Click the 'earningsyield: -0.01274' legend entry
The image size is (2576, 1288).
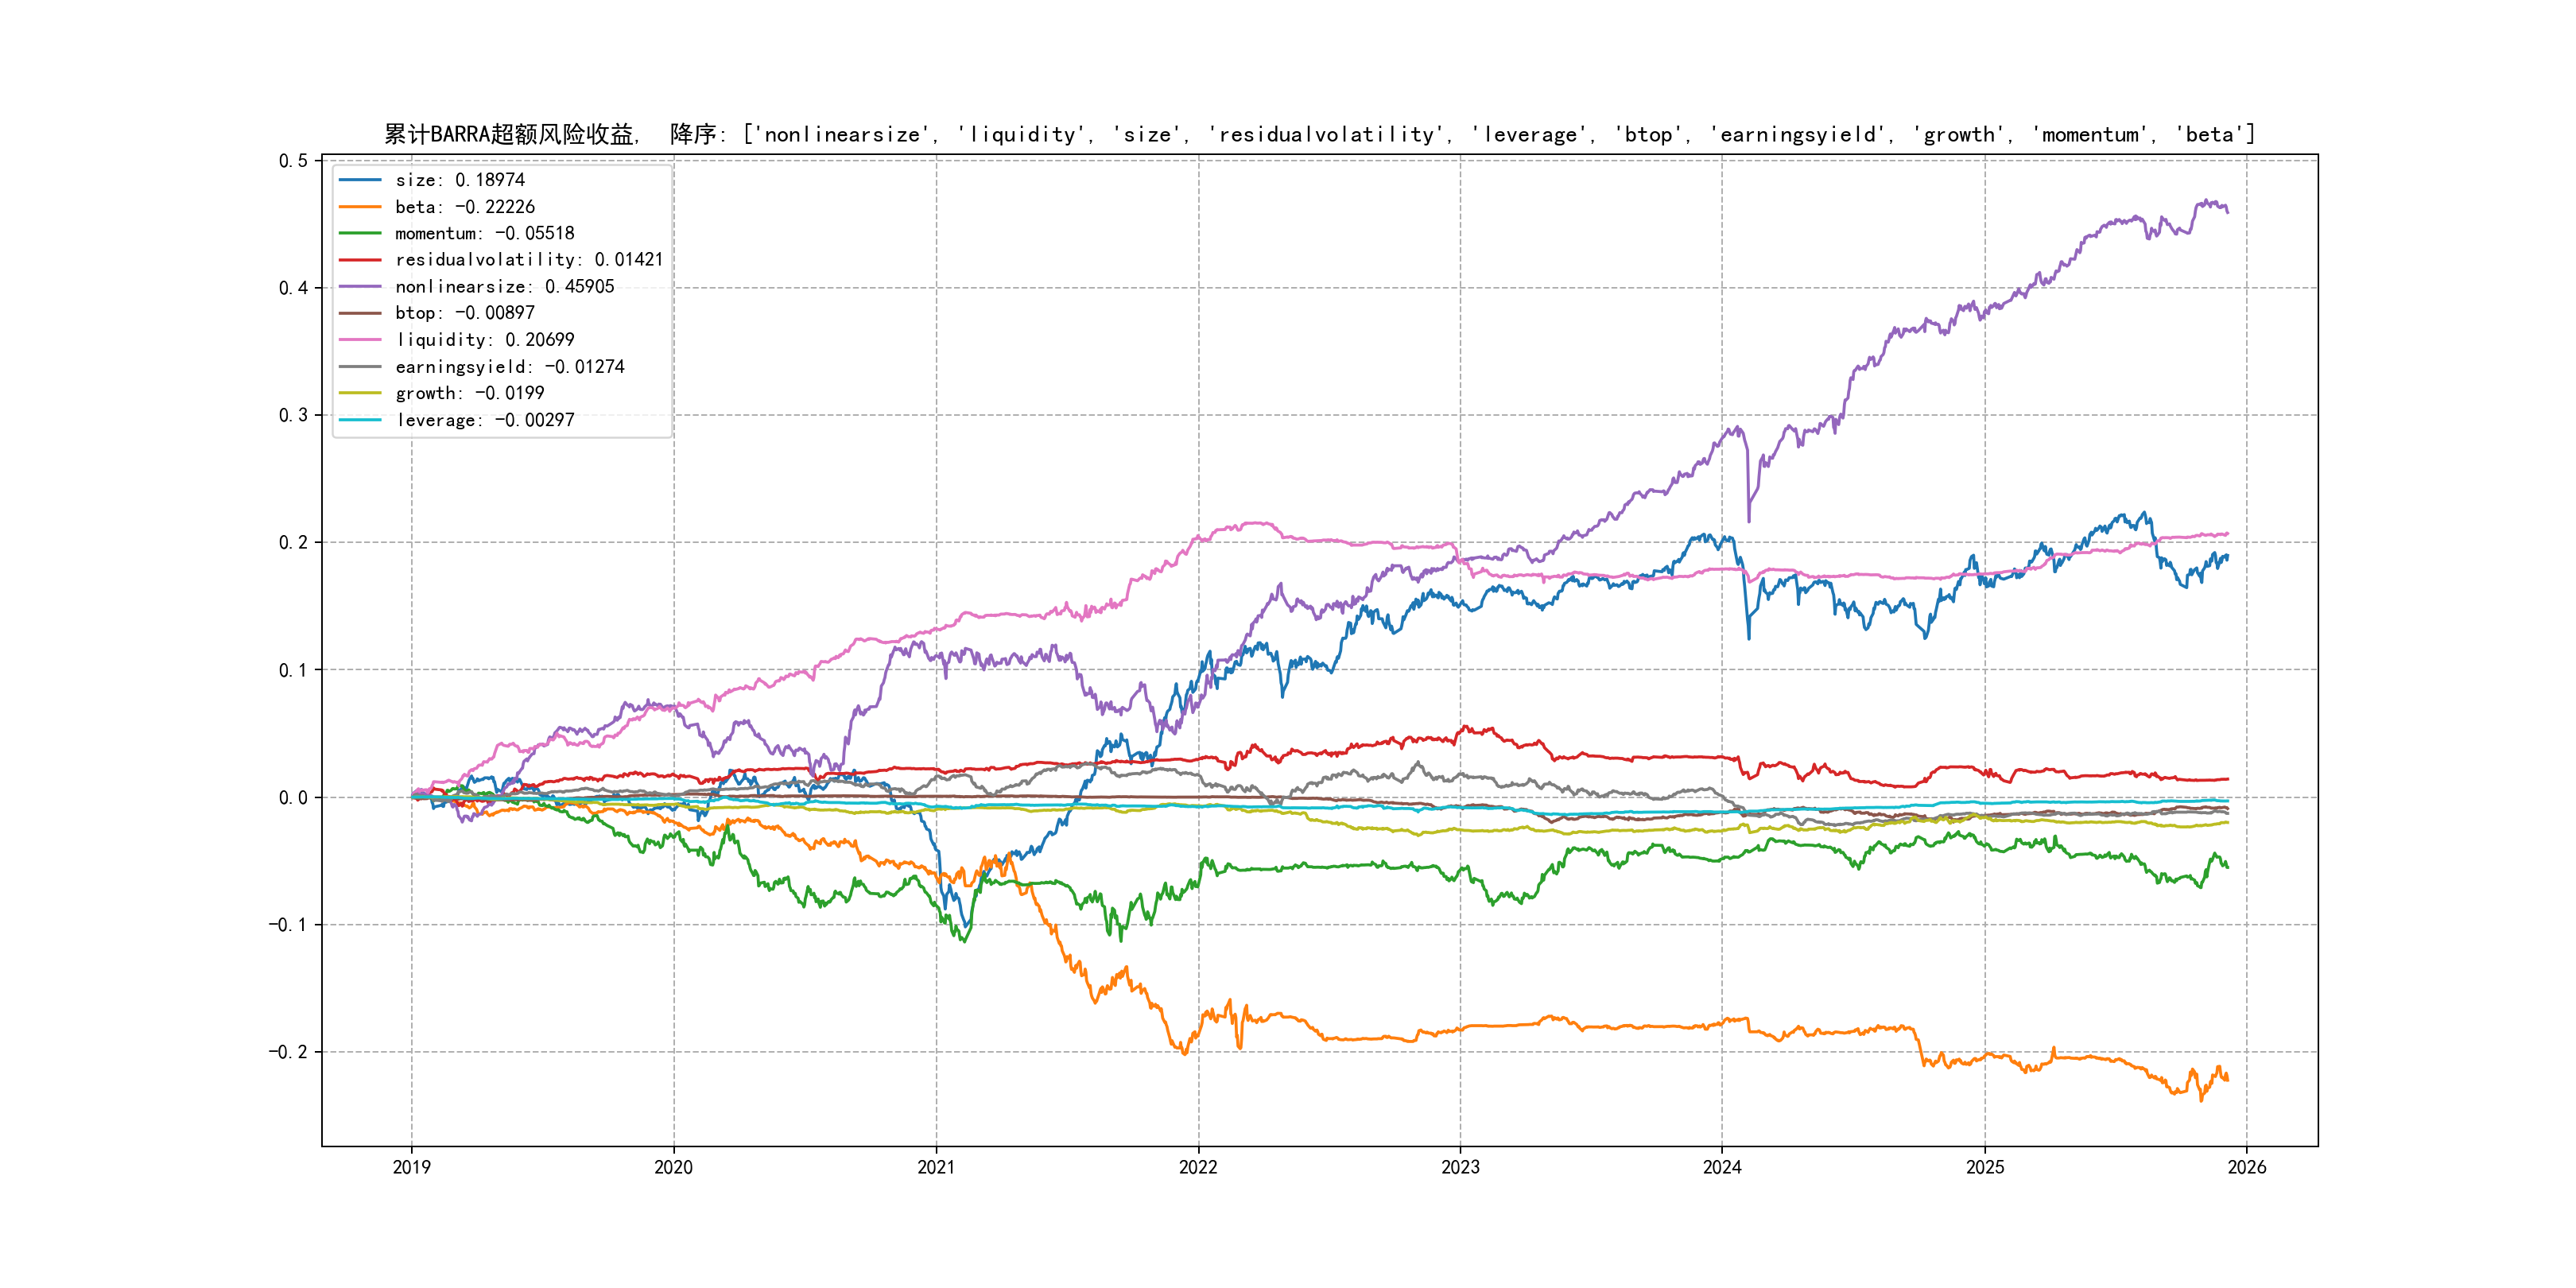(509, 367)
